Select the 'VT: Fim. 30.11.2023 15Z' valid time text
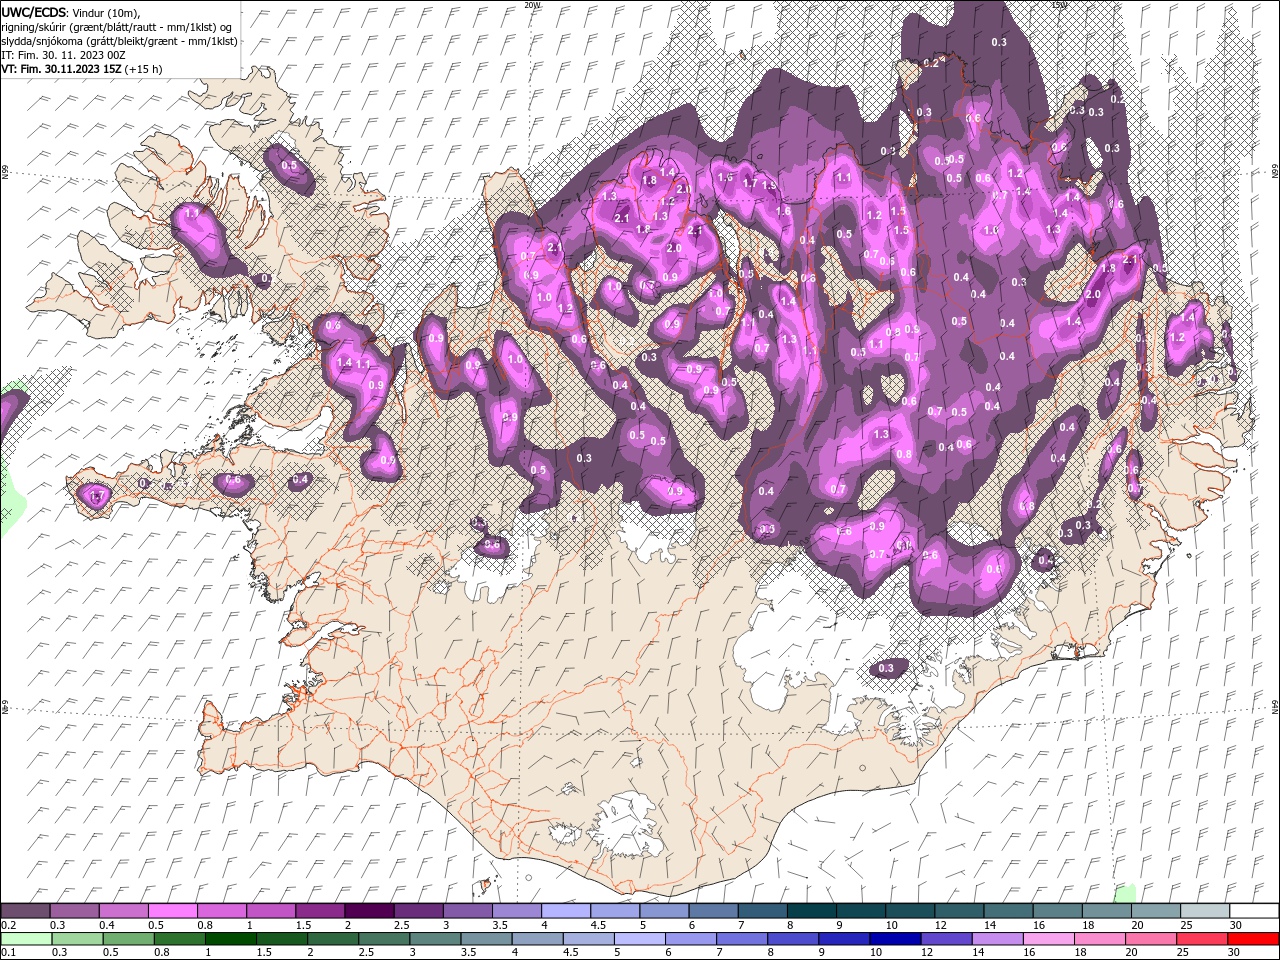 [61, 69]
